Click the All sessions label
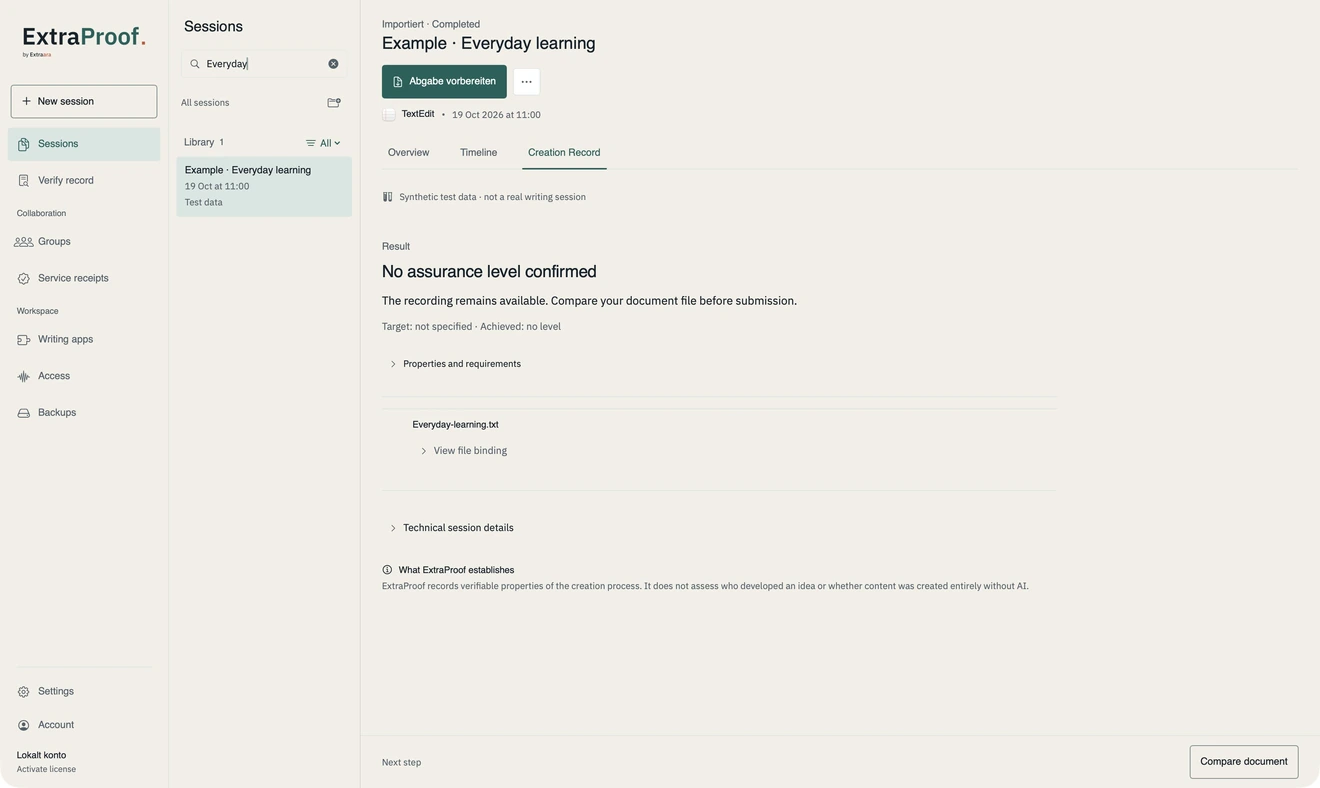The image size is (1320, 788). tap(205, 103)
